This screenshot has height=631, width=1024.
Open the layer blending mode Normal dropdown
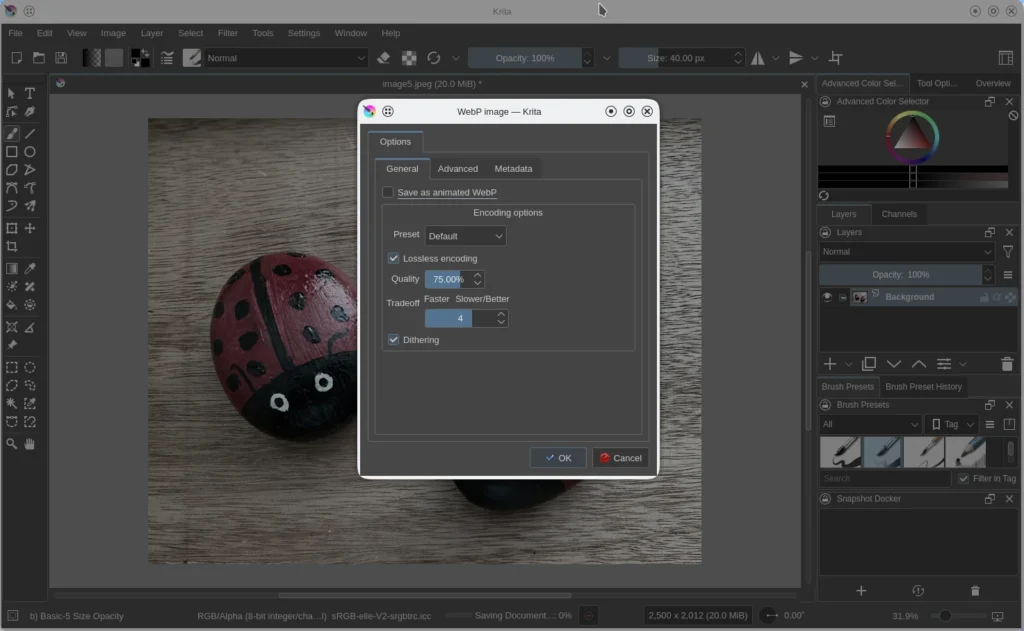[x=906, y=251]
